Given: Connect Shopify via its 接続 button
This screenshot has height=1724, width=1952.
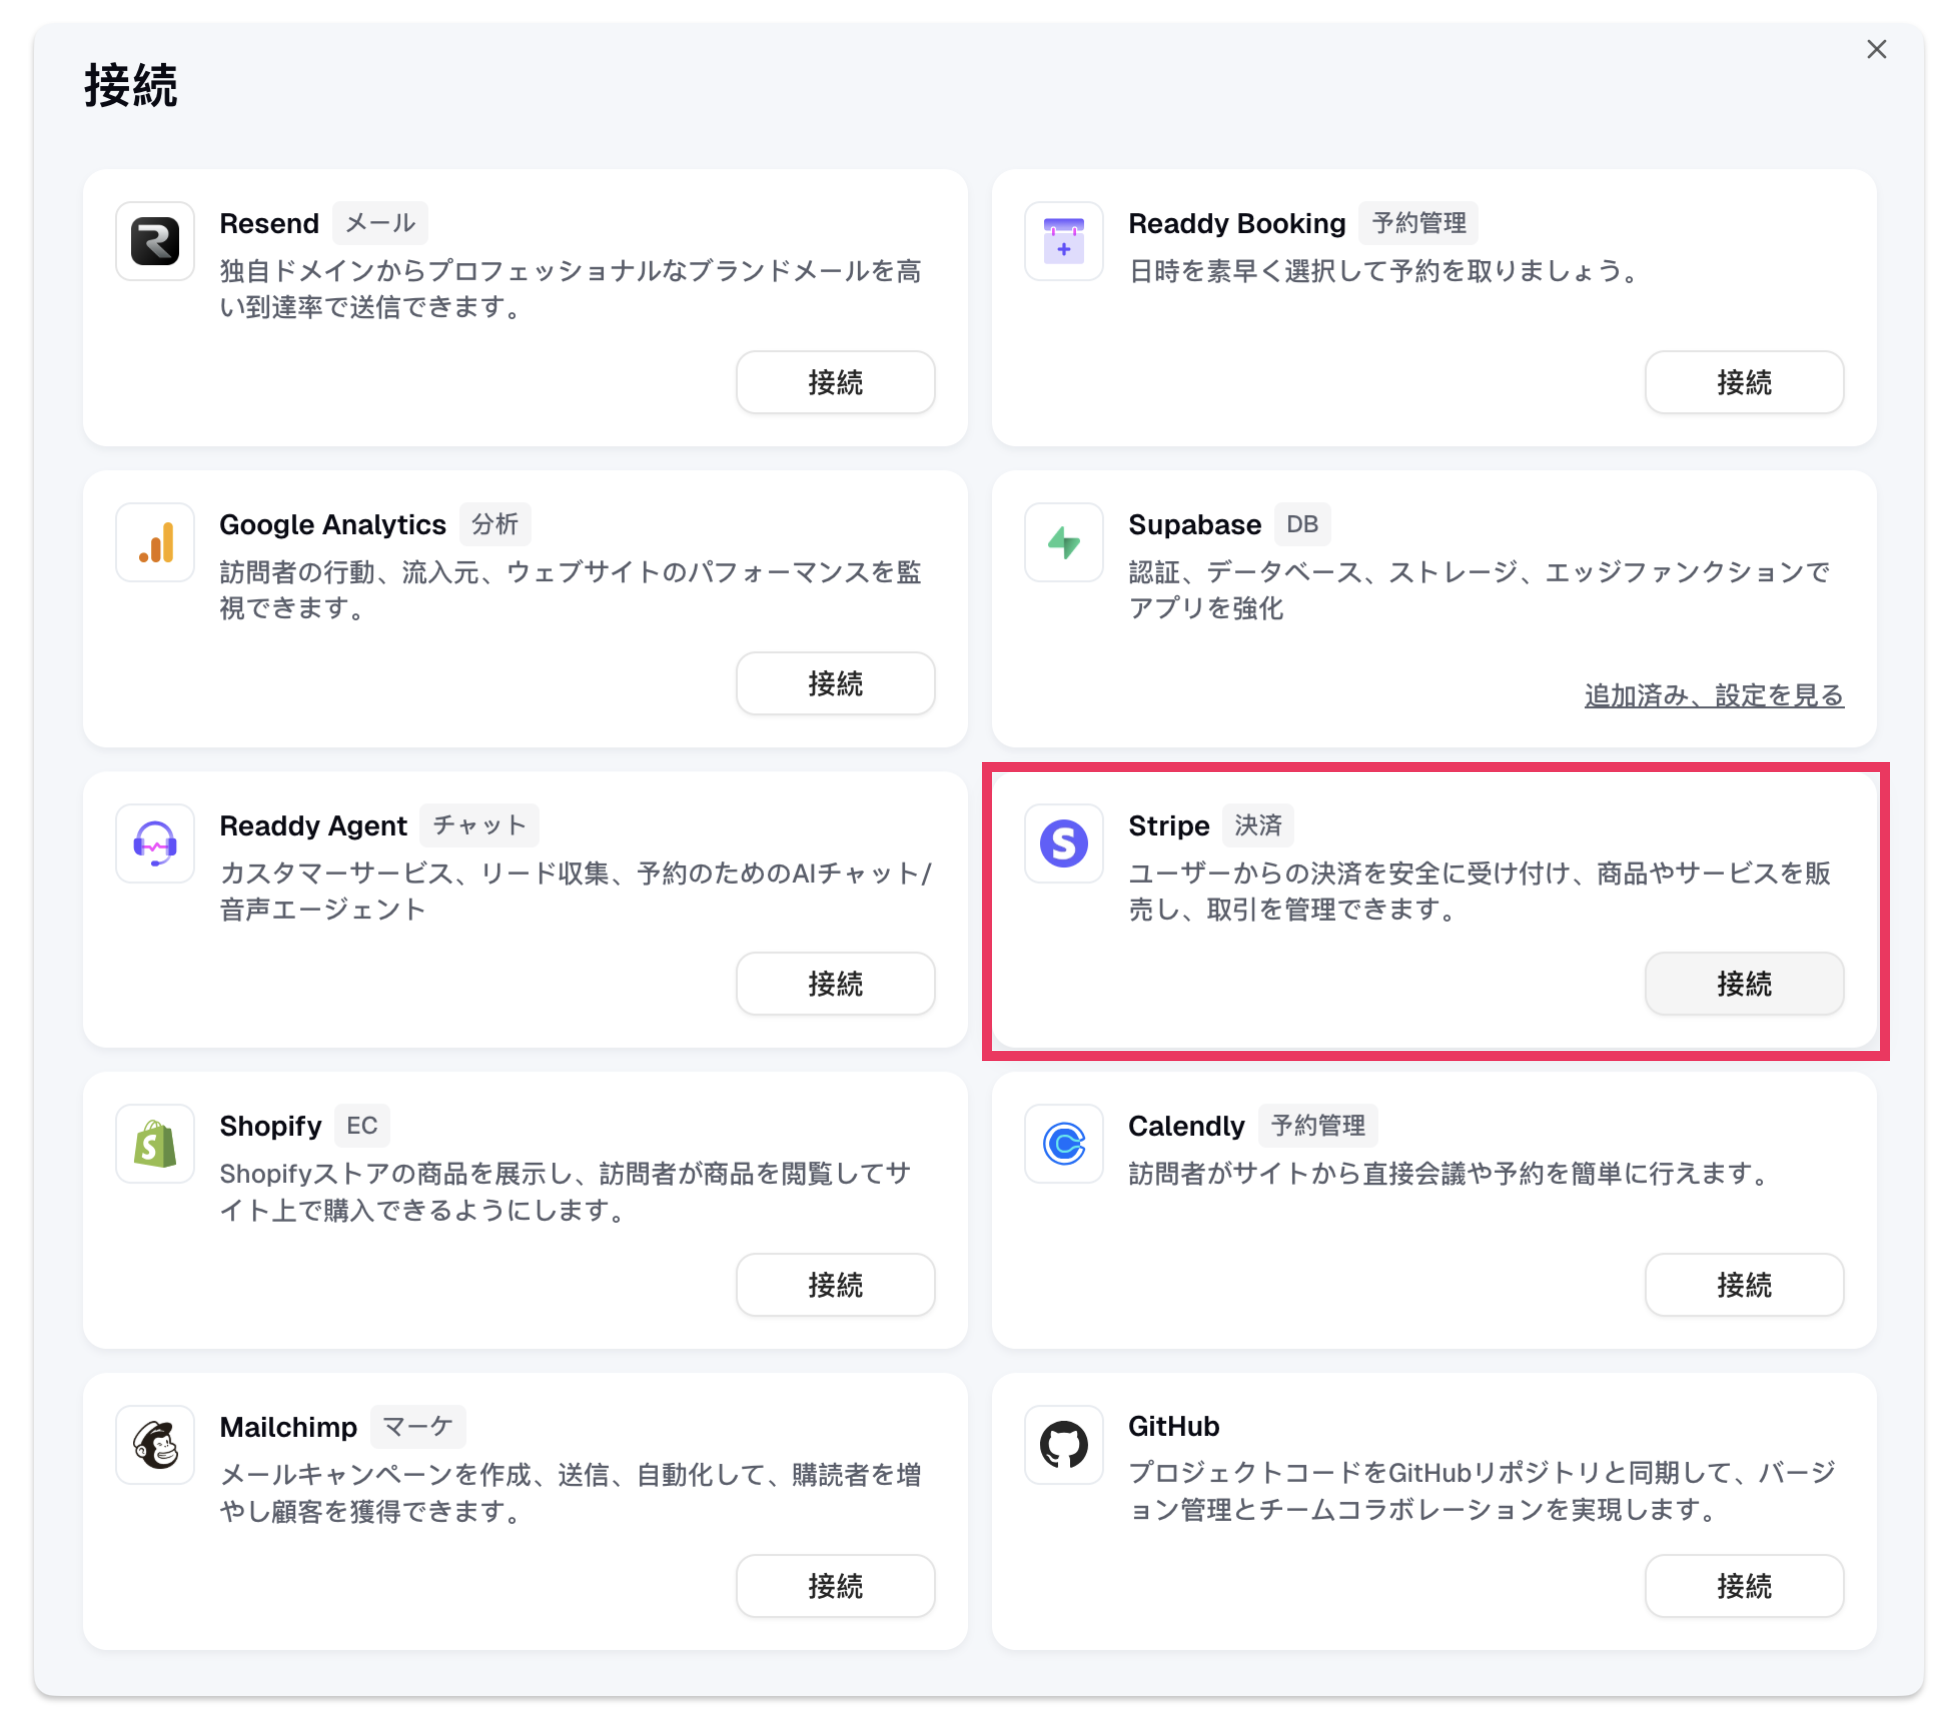Looking at the screenshot, I should pos(835,1284).
